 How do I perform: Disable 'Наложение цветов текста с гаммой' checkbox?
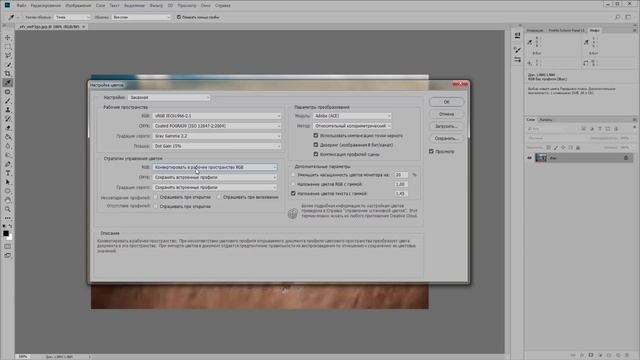[x=293, y=193]
